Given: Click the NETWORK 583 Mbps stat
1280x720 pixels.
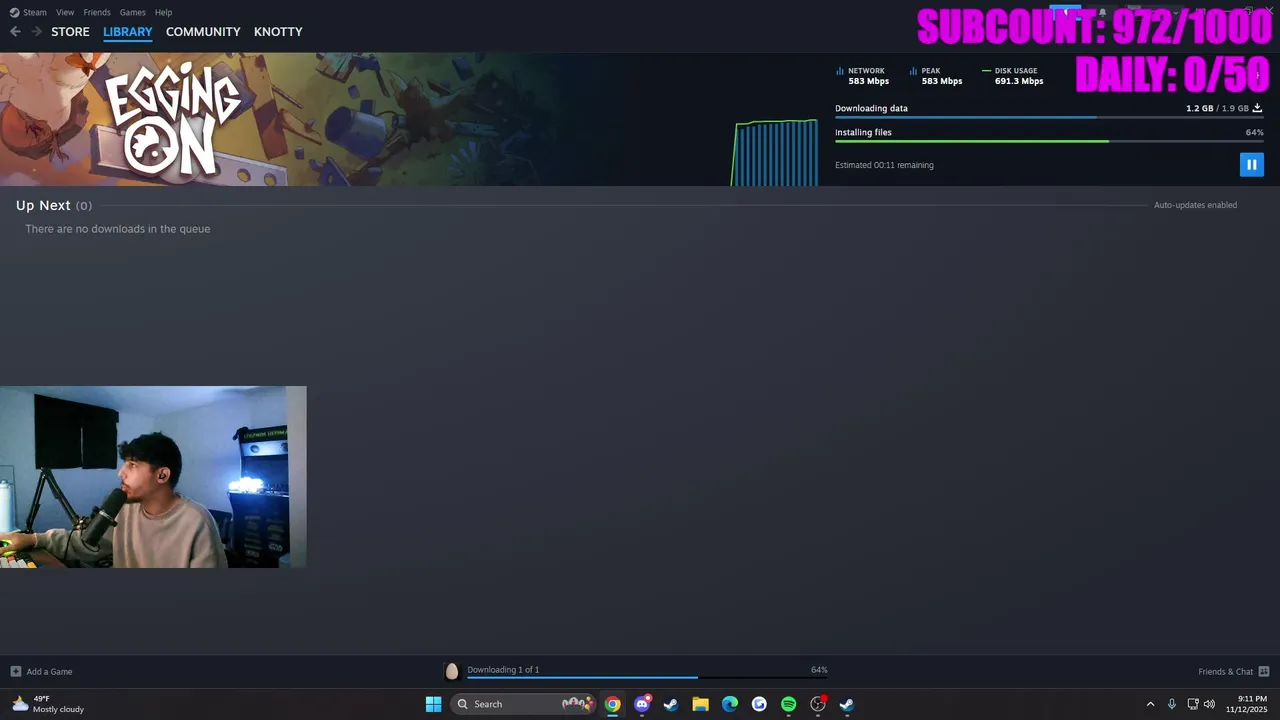Looking at the screenshot, I should click(862, 76).
